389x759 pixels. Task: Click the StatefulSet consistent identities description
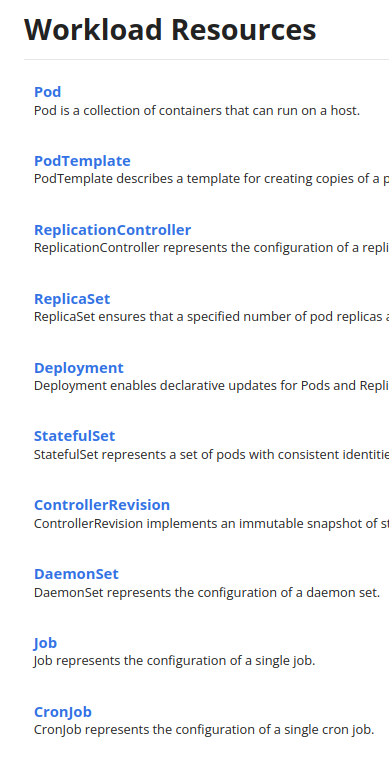pos(211,455)
